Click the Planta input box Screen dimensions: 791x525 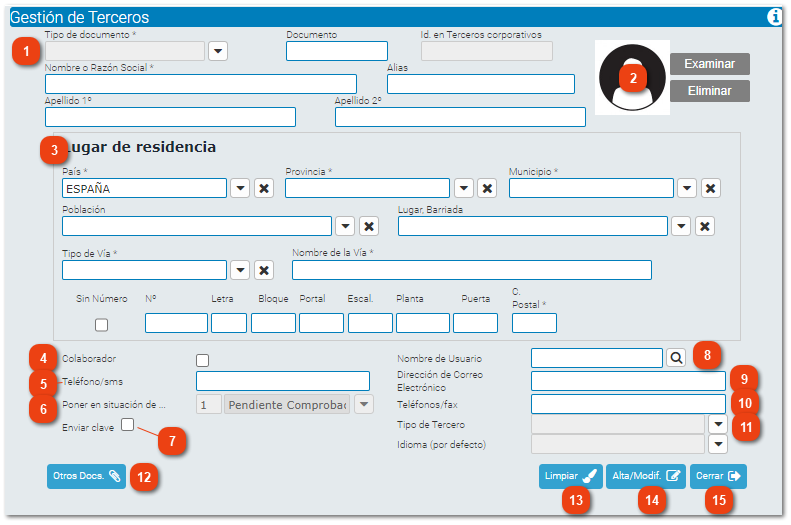[x=422, y=323]
